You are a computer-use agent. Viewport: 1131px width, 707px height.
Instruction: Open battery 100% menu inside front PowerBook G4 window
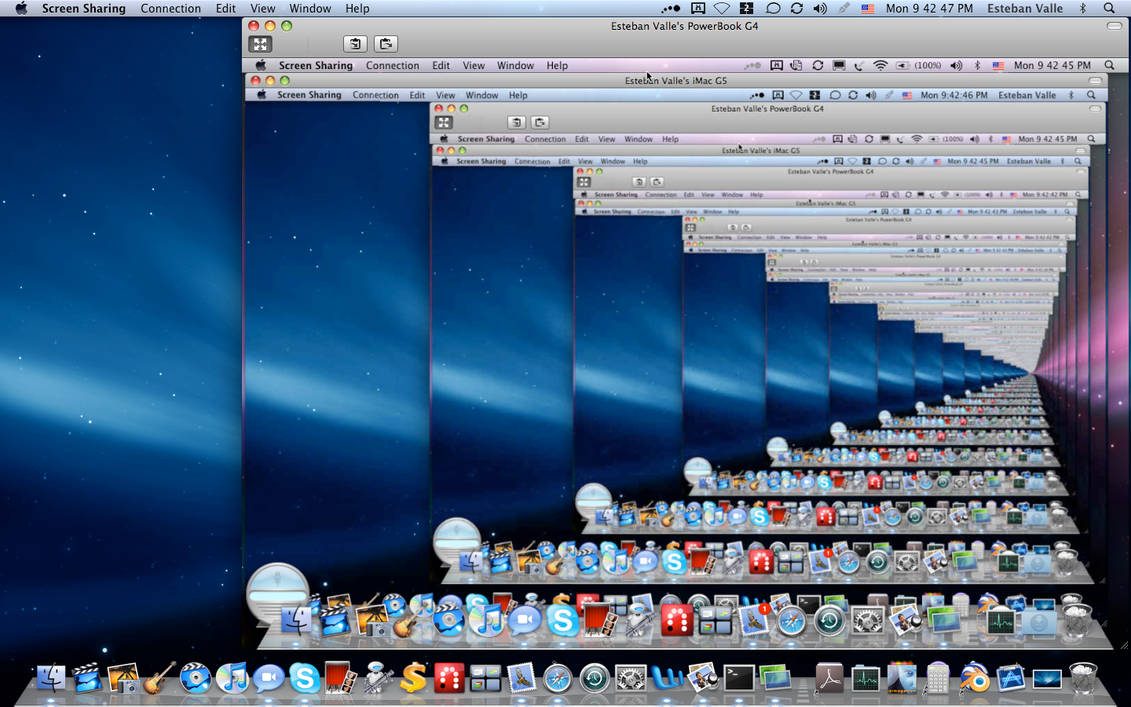pyautogui.click(x=919, y=65)
